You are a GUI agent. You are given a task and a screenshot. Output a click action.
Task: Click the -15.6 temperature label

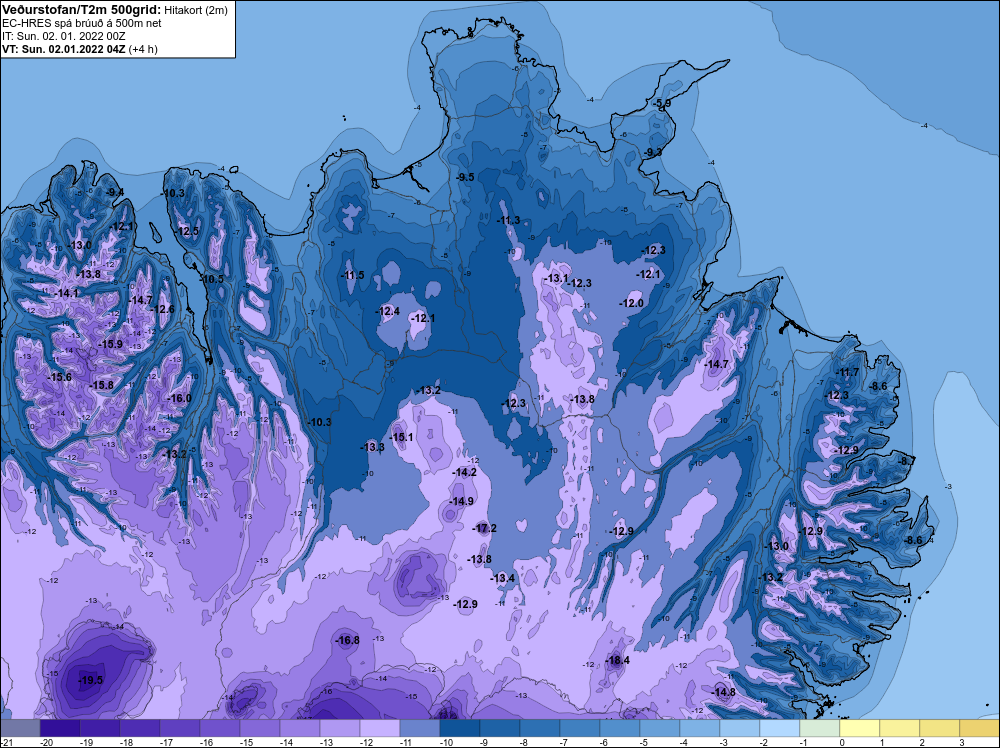pyautogui.click(x=59, y=377)
